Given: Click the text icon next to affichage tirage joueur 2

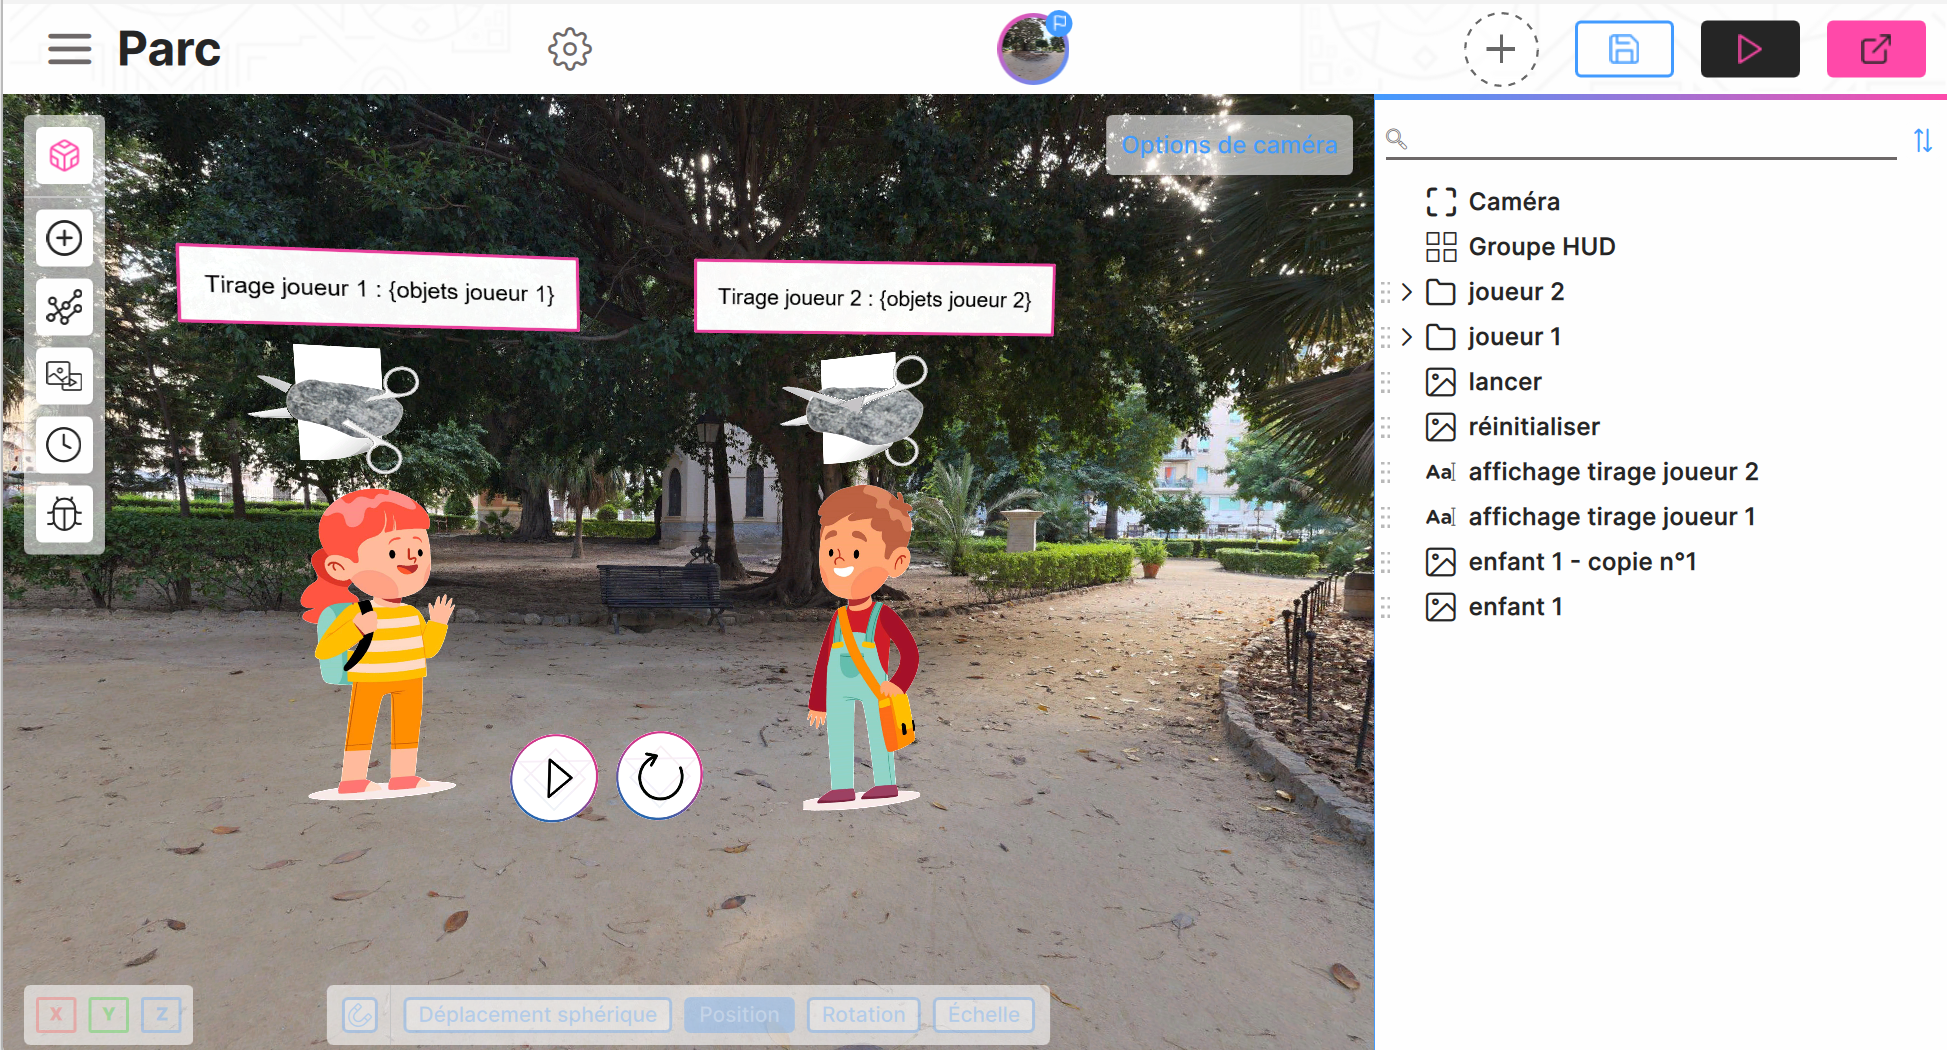Looking at the screenshot, I should pos(1440,472).
